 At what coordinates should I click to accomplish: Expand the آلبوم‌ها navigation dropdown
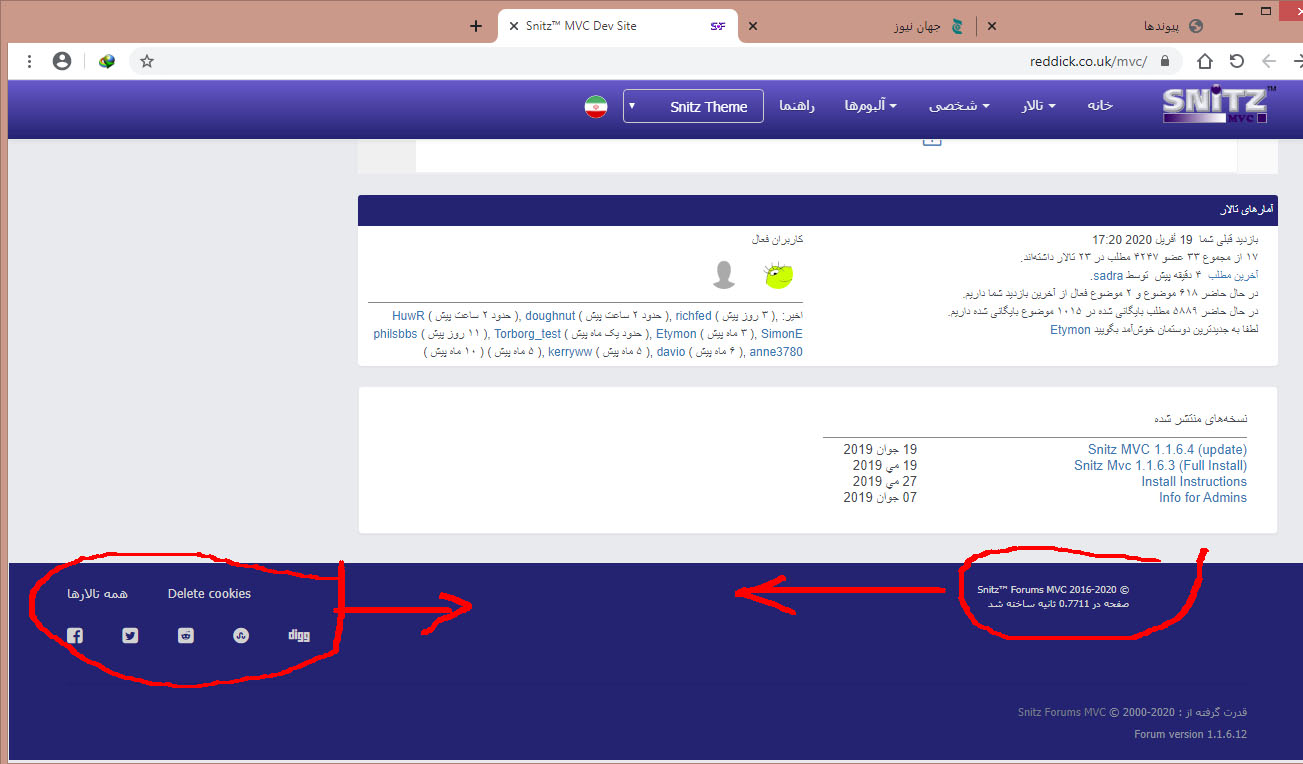(870, 106)
